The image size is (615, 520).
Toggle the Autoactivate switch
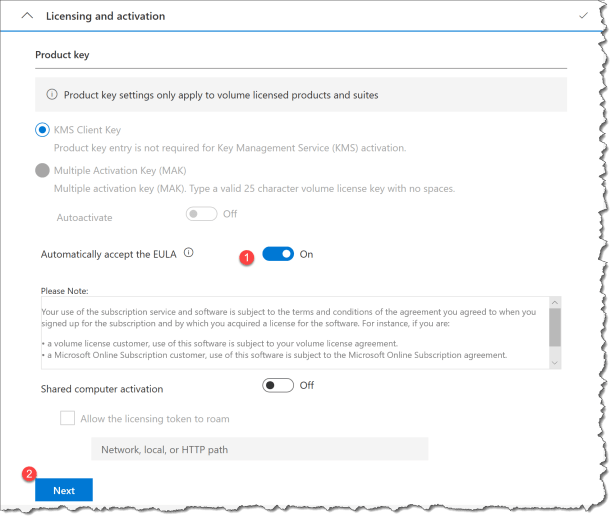click(201, 214)
